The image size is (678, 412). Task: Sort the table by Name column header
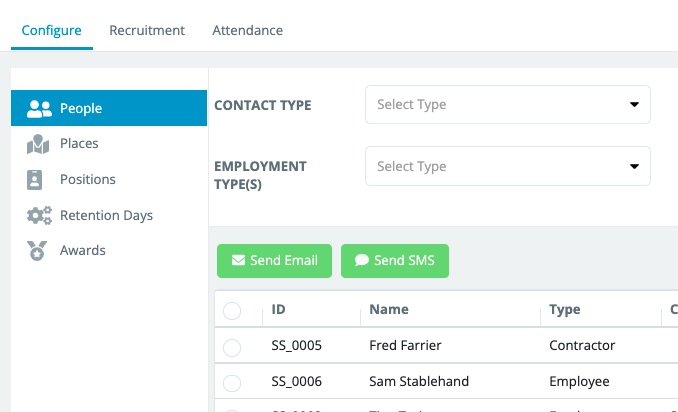(389, 310)
